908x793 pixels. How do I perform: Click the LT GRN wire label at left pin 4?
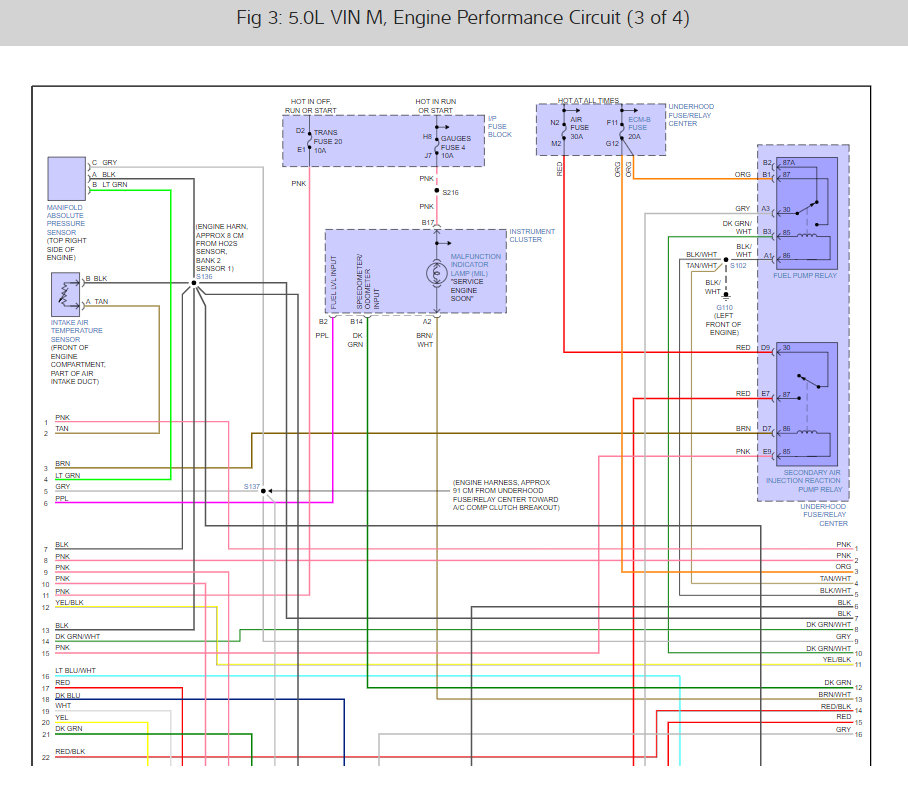pyautogui.click(x=68, y=476)
